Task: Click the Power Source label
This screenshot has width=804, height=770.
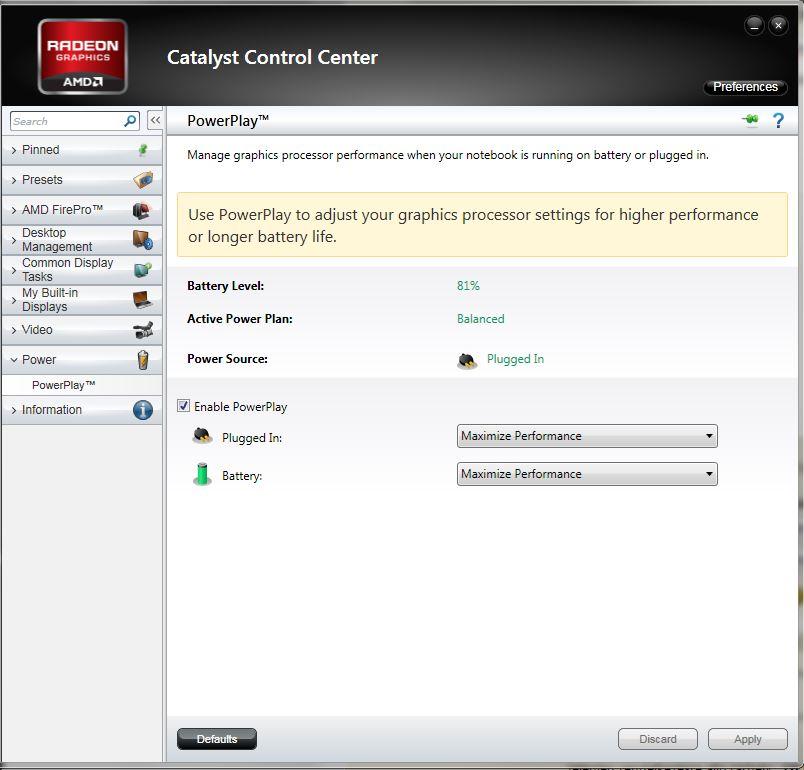Action: (x=227, y=359)
